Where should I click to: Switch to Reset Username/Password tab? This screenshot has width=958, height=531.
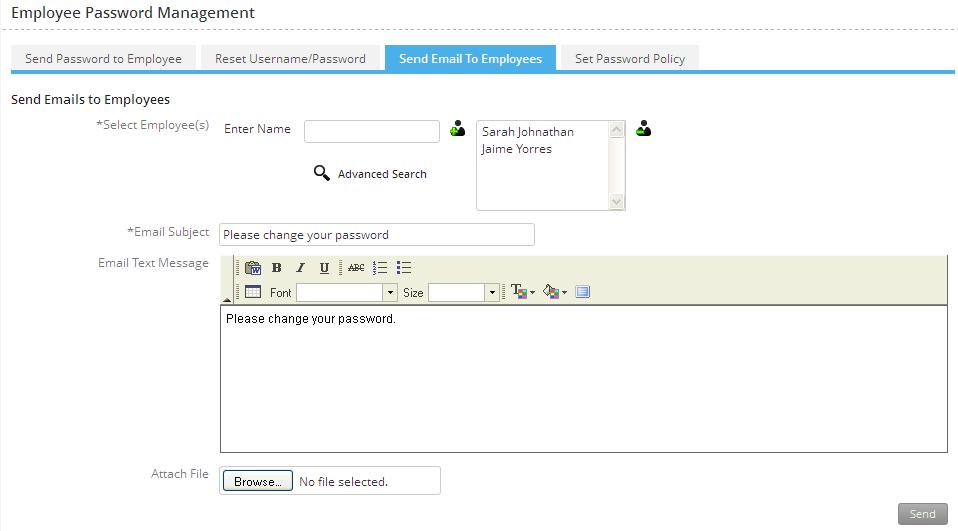point(290,59)
